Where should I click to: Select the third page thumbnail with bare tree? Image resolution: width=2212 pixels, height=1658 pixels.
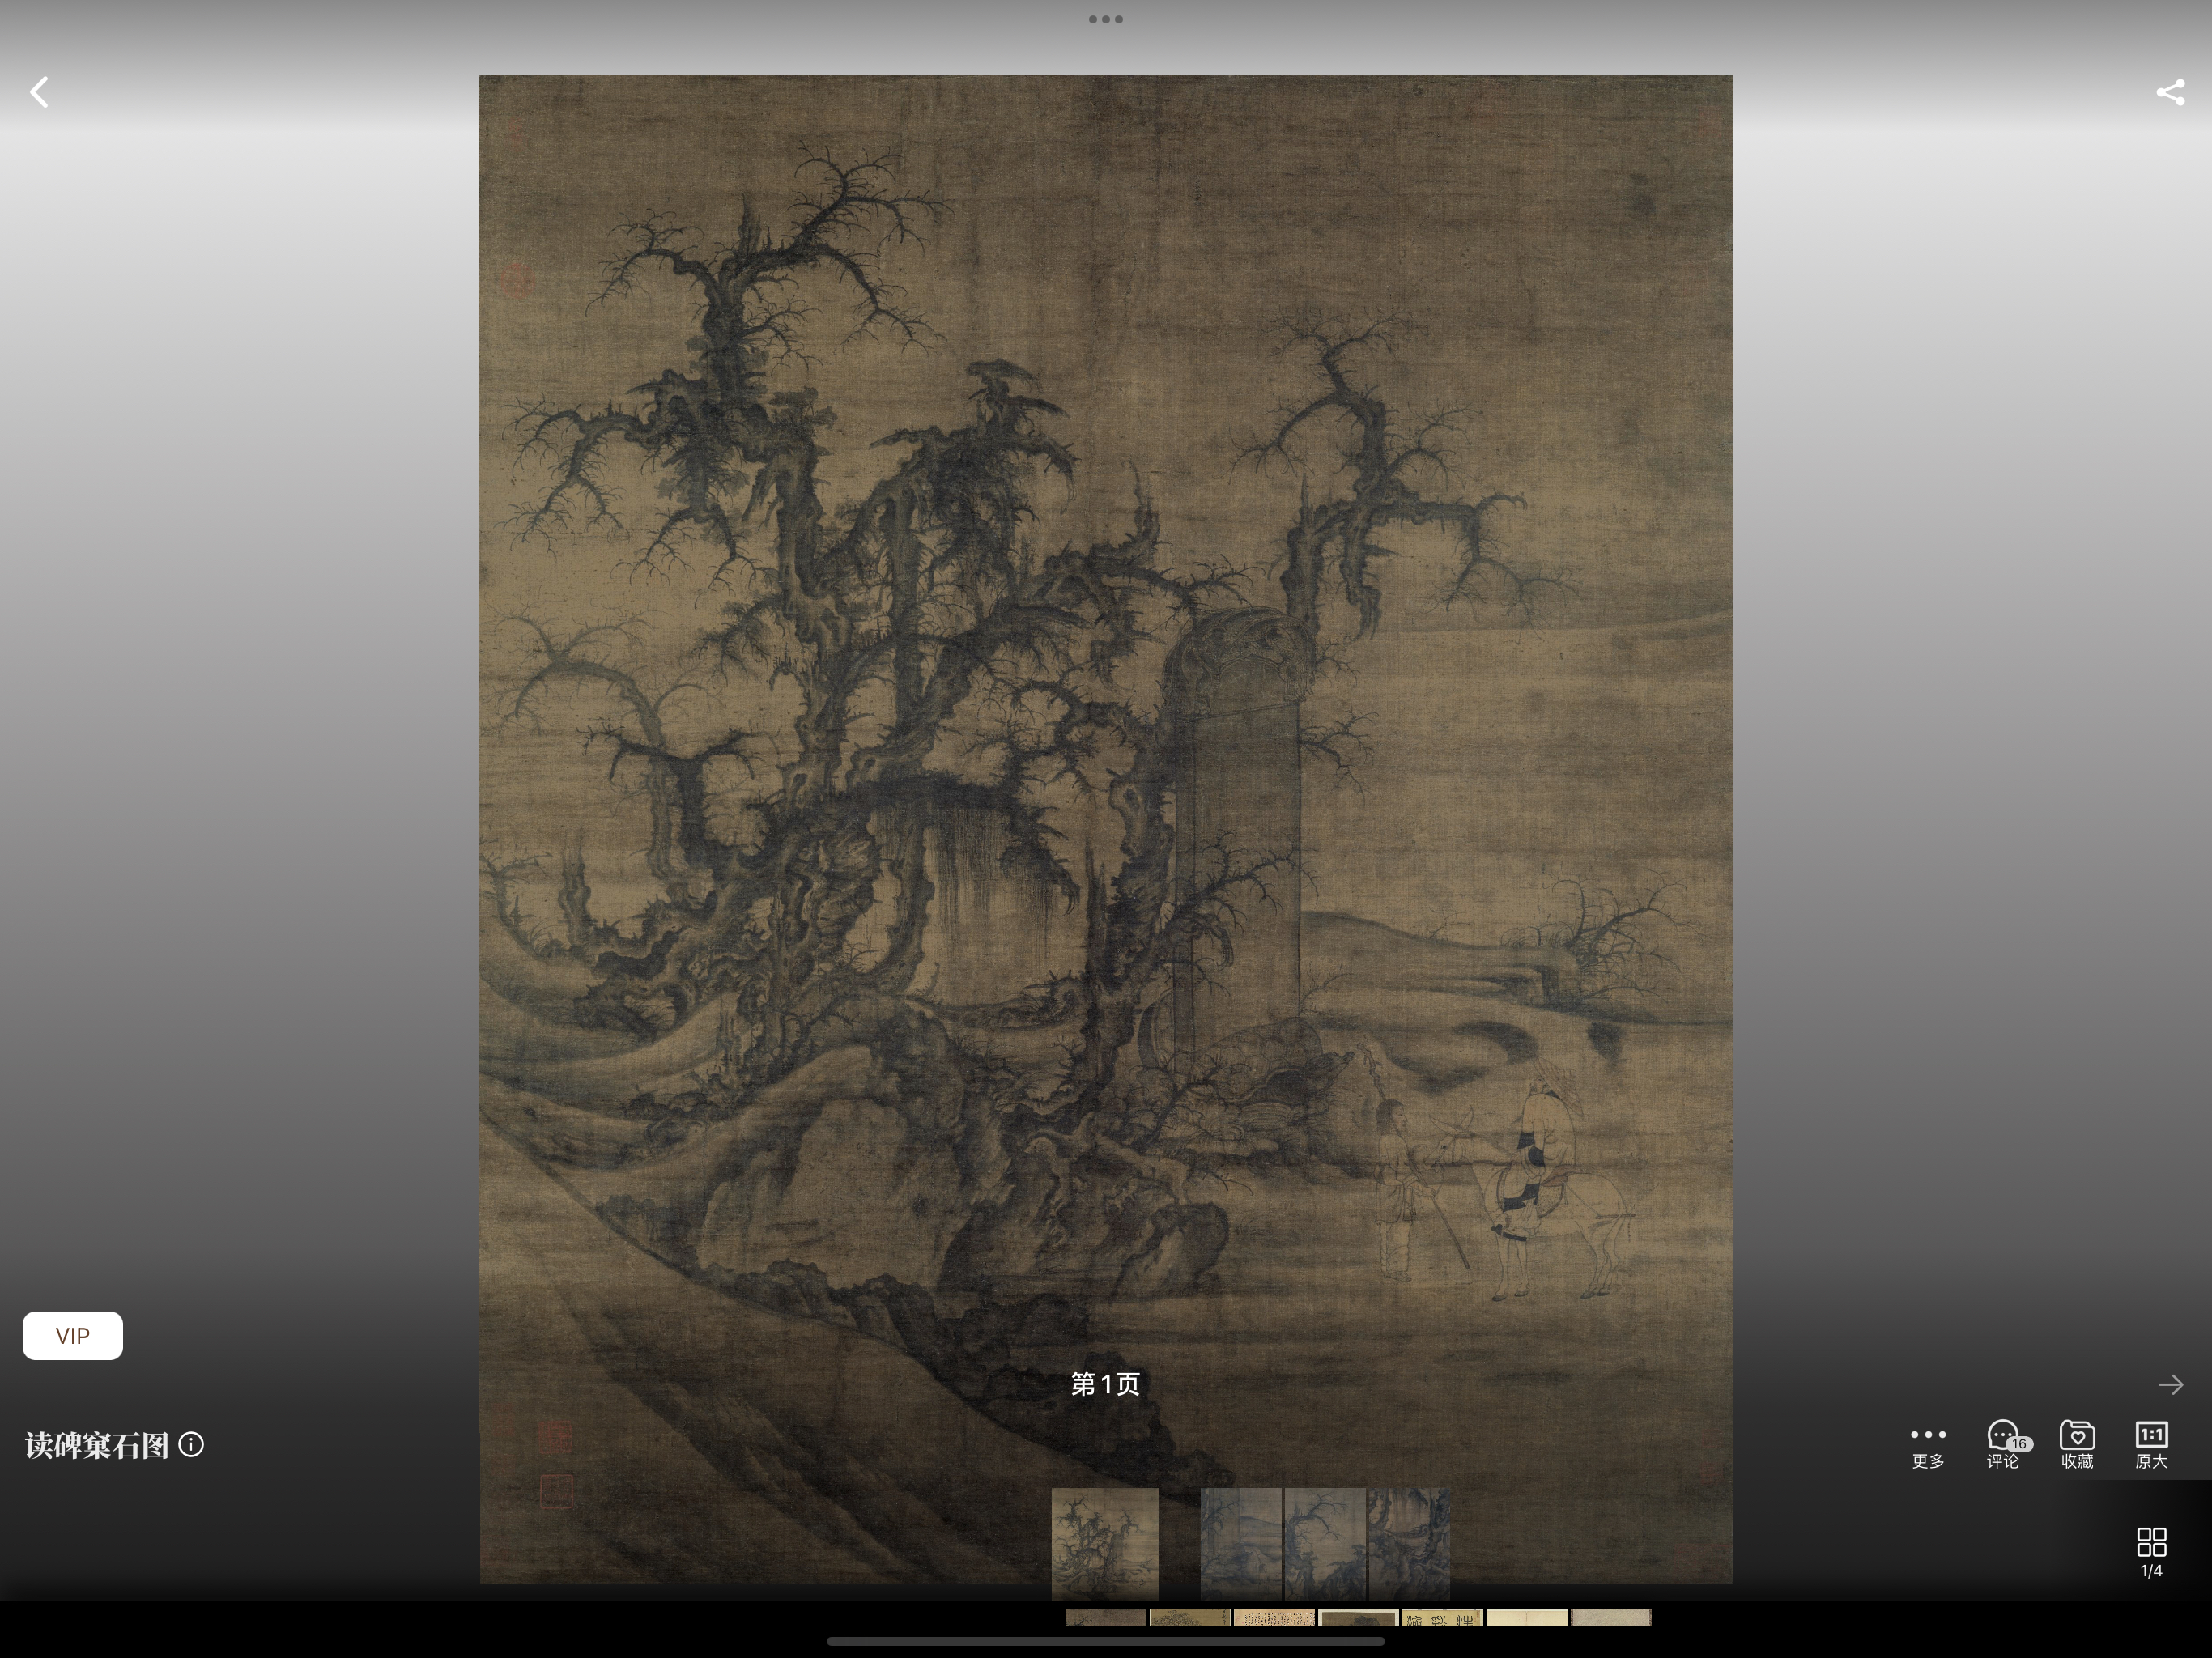coord(1325,1544)
